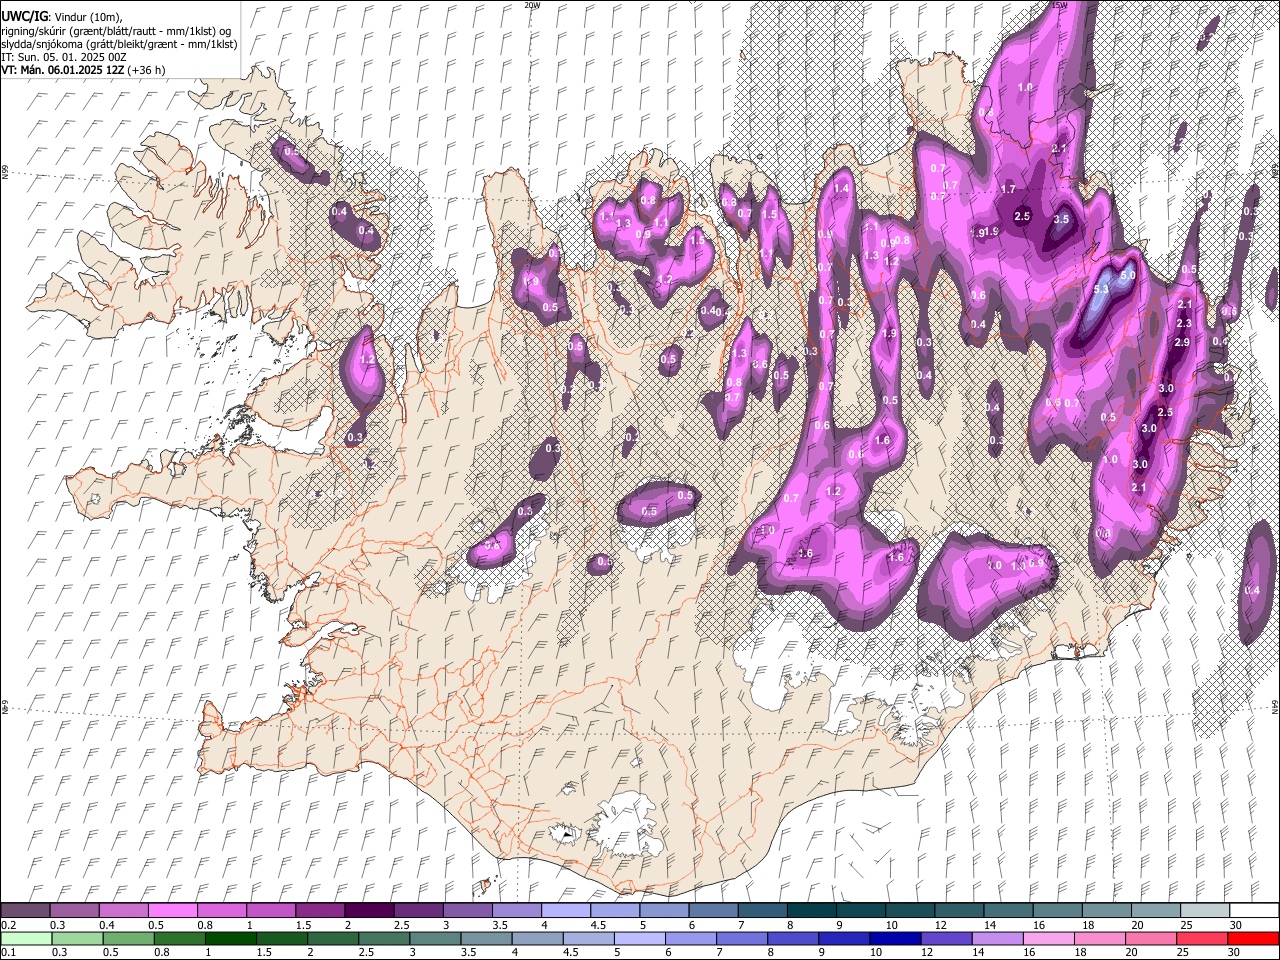Click the rain-scale swatch between 0.5 and 0.8

pyautogui.click(x=129, y=938)
